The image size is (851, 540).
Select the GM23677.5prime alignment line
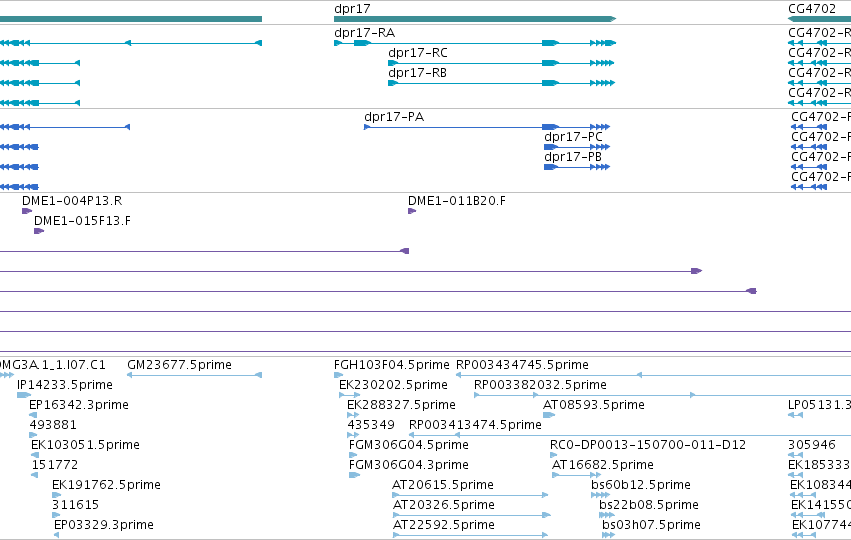[194, 375]
